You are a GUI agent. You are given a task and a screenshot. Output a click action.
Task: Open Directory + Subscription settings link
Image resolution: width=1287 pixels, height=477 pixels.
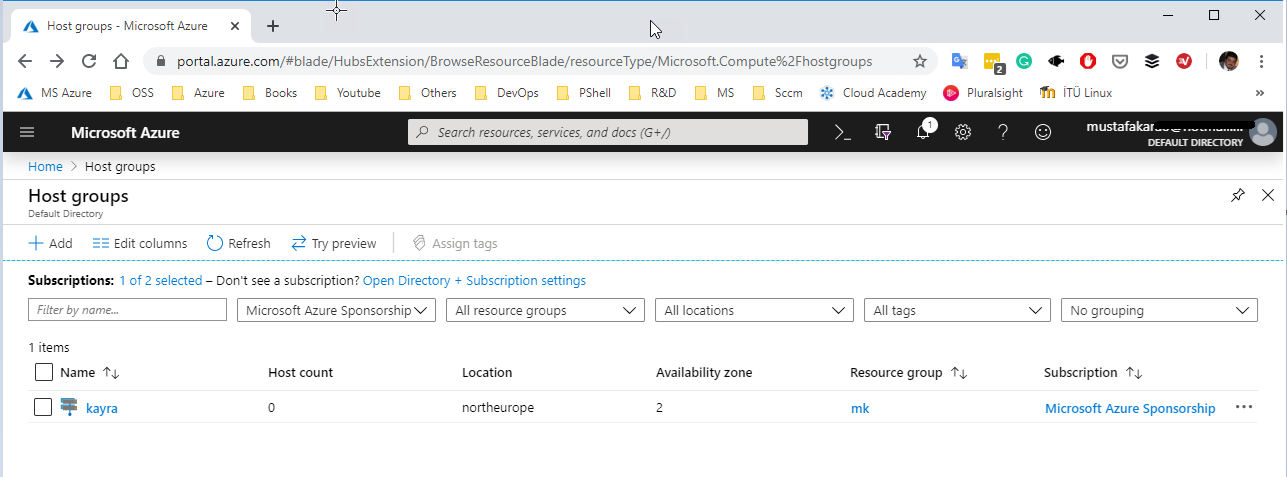[x=474, y=281]
